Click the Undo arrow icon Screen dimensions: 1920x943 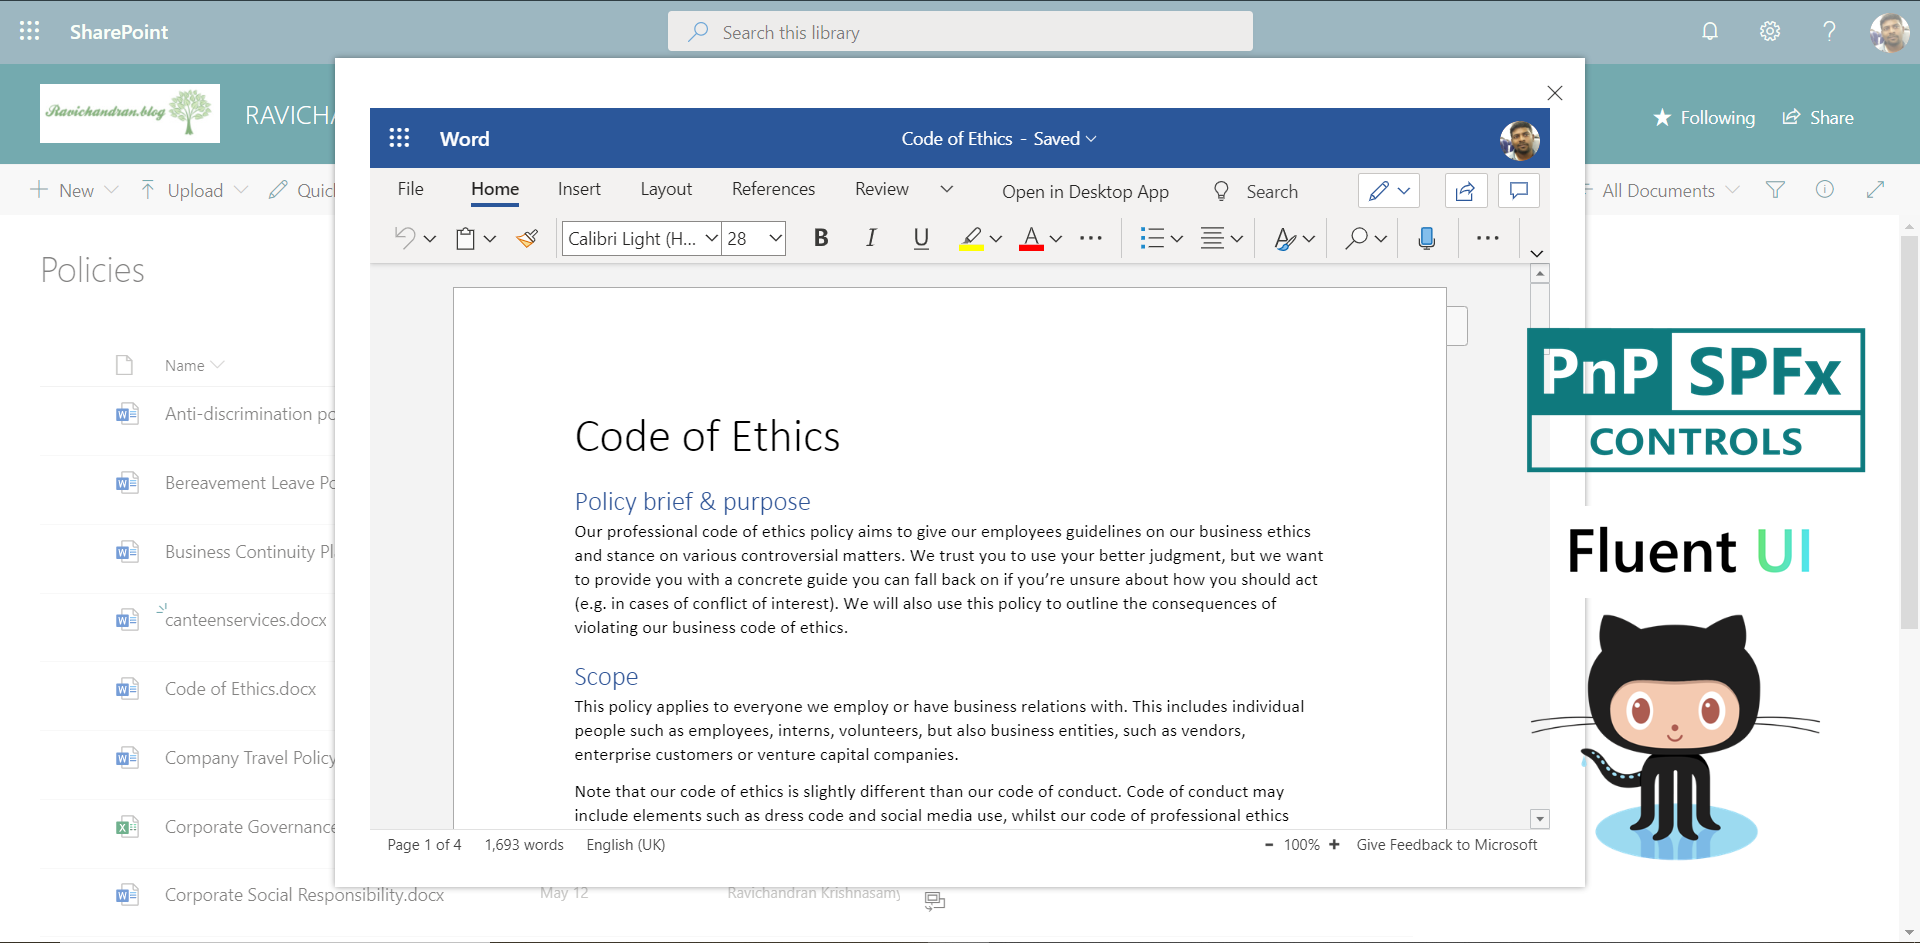click(x=405, y=238)
